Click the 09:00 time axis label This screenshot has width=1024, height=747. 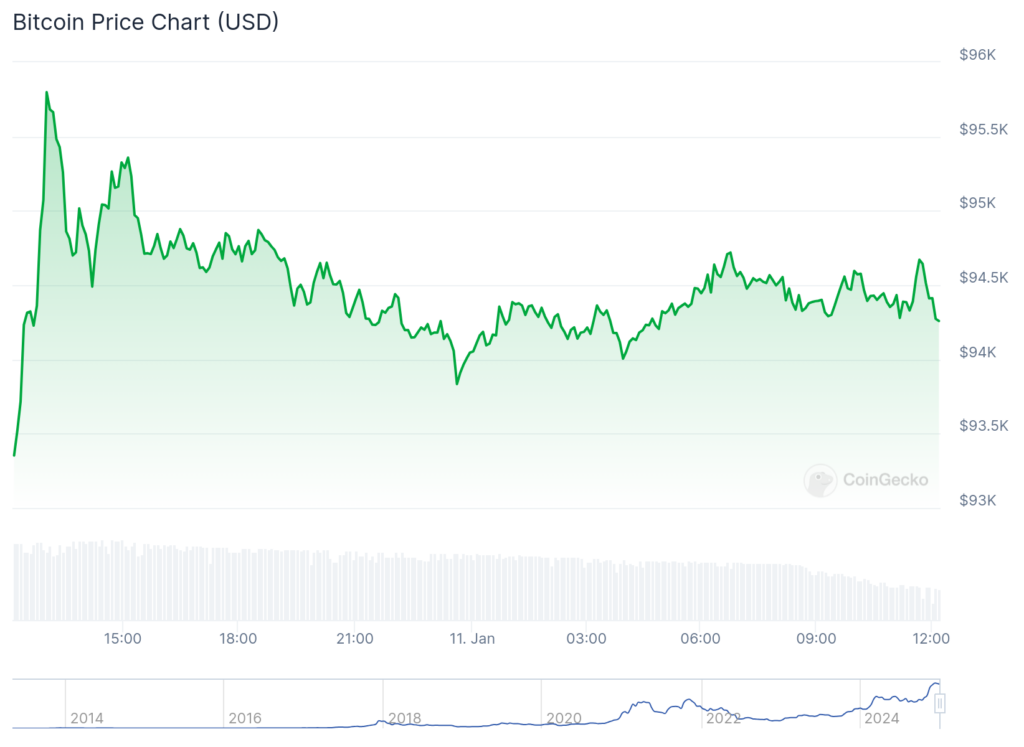coord(816,639)
